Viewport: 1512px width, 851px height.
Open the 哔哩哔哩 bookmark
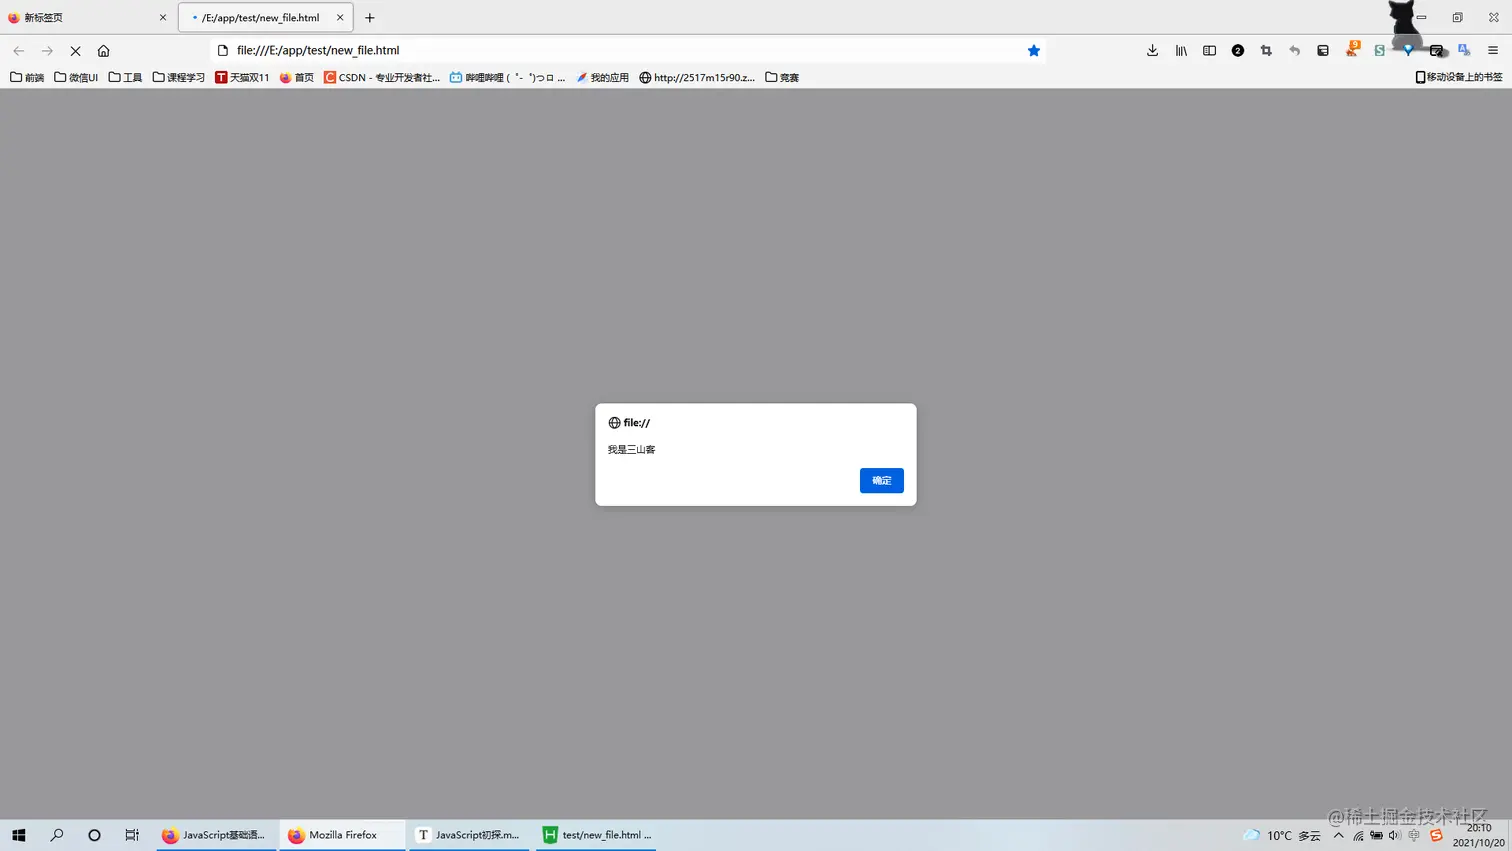[x=507, y=77]
